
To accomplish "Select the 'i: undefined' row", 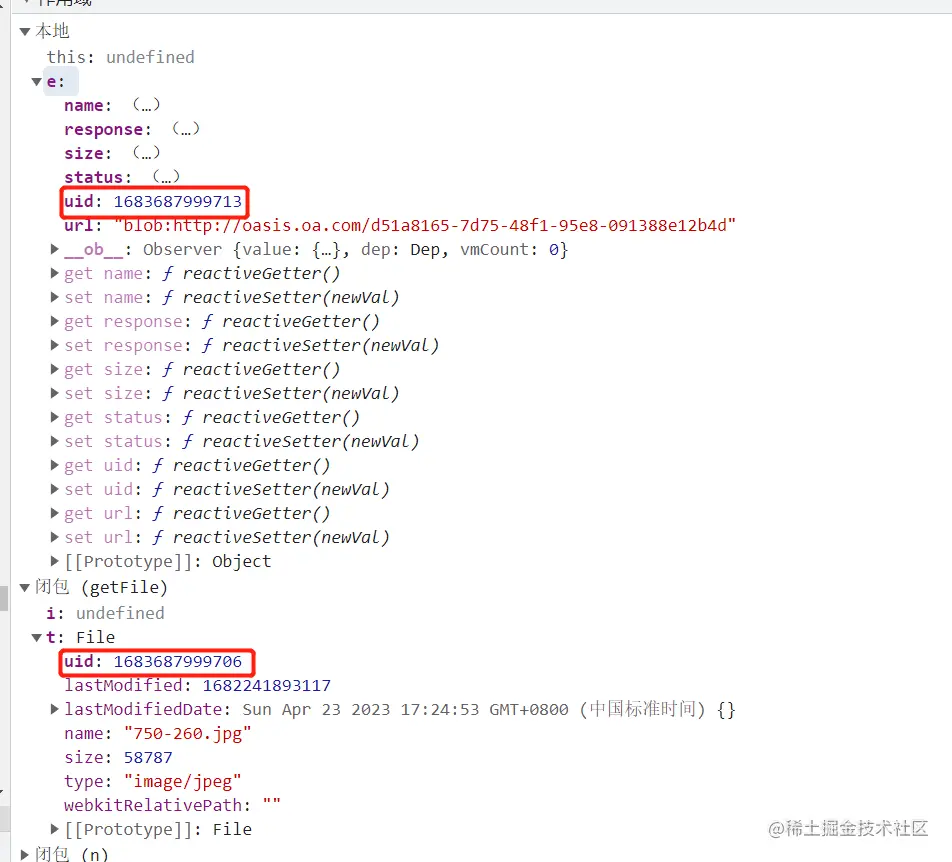I will [x=105, y=613].
